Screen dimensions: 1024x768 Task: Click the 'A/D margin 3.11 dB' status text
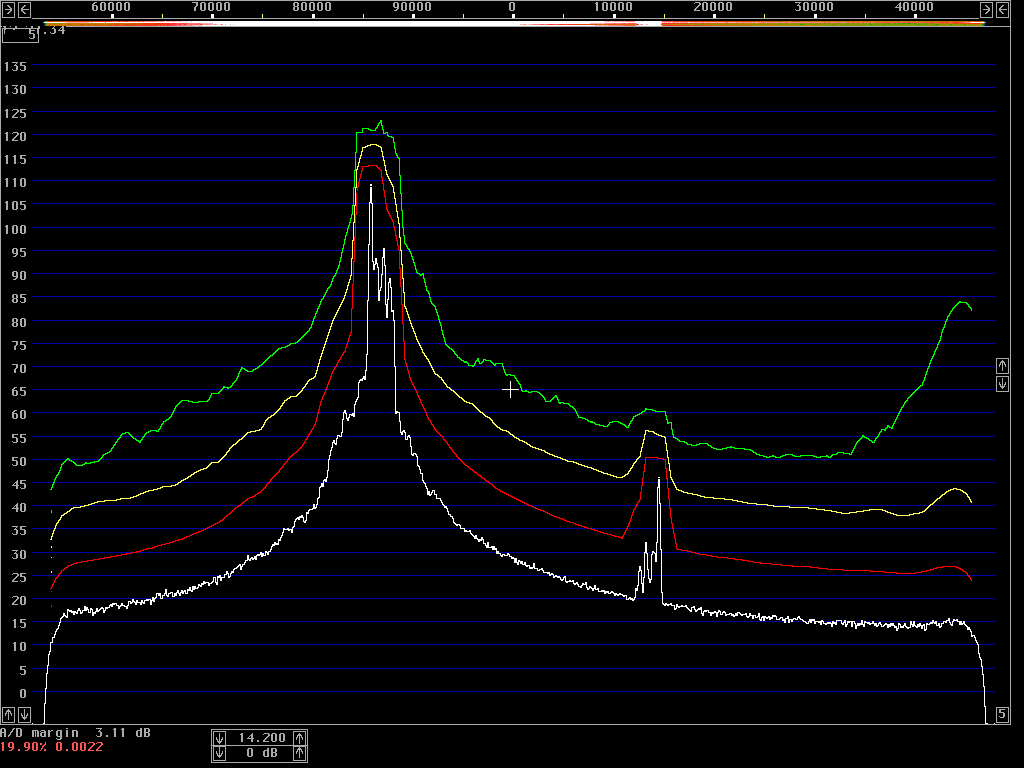coord(75,733)
